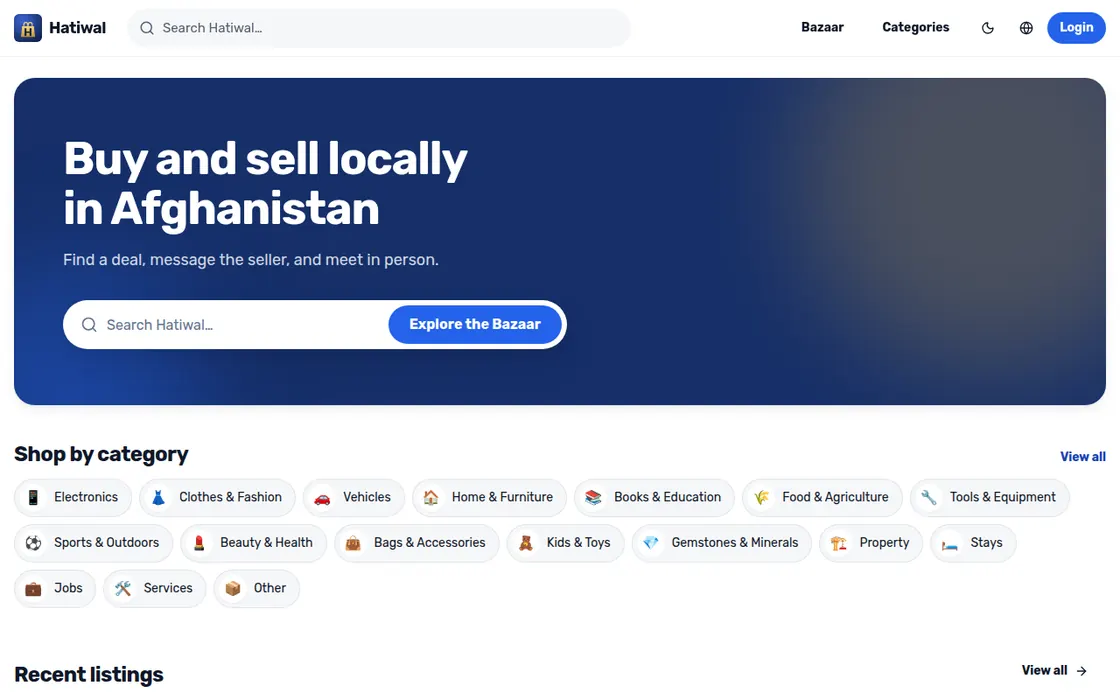The width and height of the screenshot is (1120, 700).
Task: Select the Gemstones & Minerals gem icon
Action: [651, 543]
